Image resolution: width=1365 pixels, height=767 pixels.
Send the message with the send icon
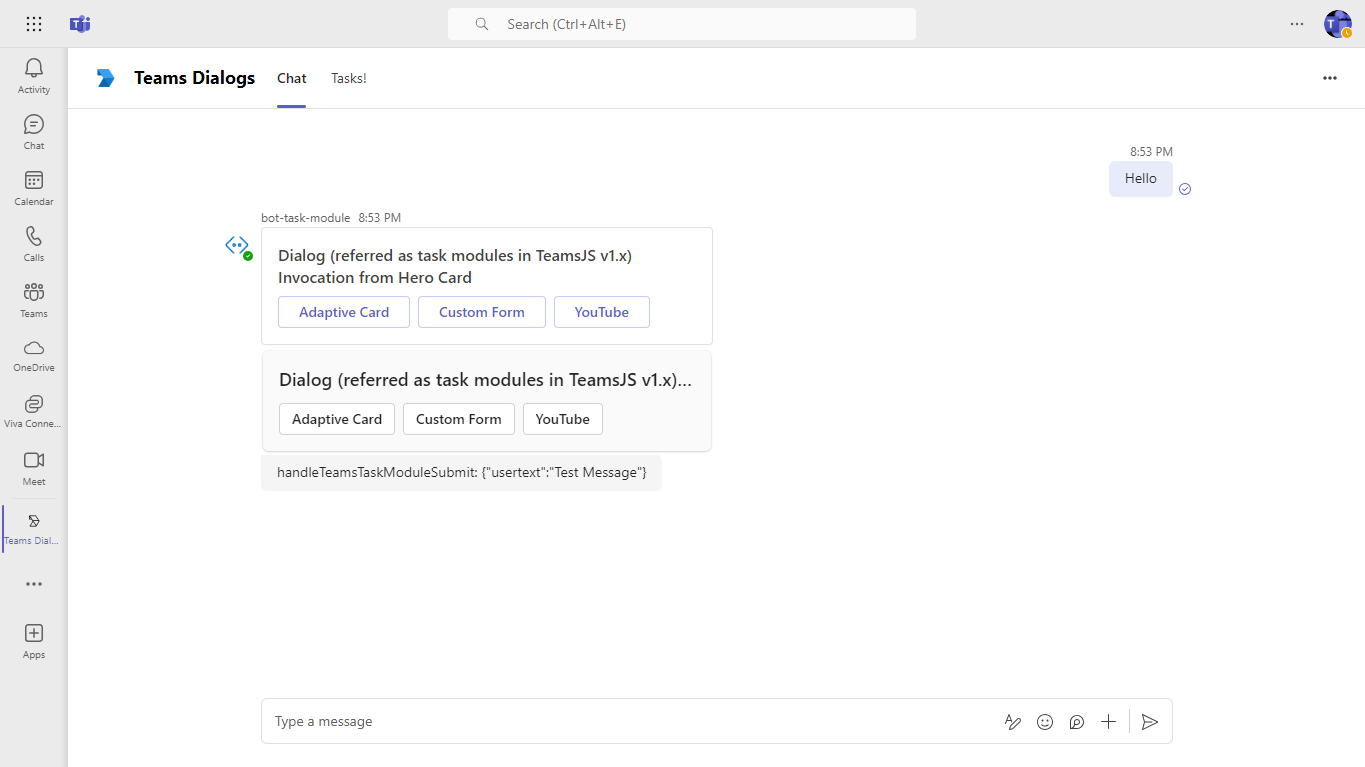click(1149, 721)
